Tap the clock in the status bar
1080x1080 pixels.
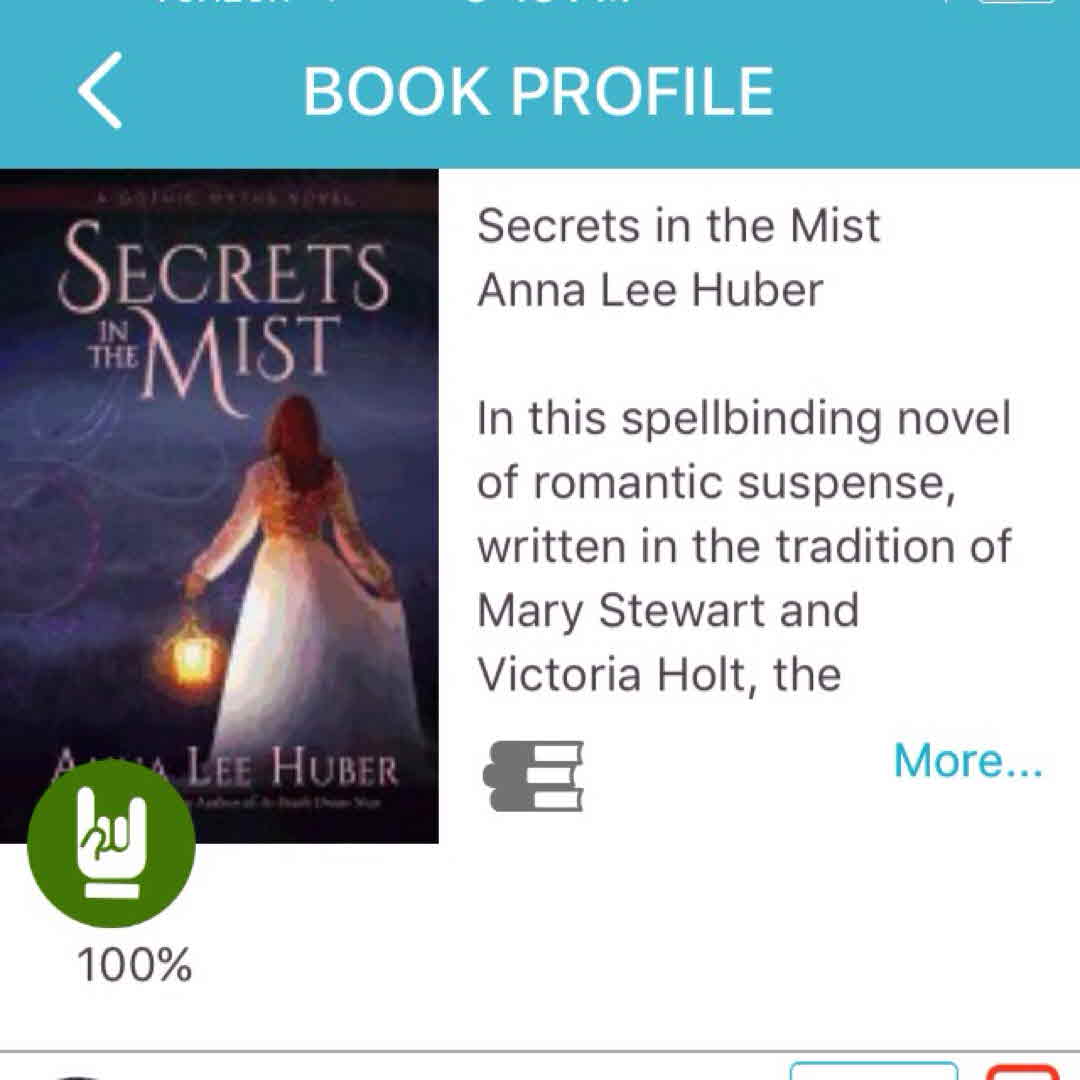pyautogui.click(x=548, y=2)
